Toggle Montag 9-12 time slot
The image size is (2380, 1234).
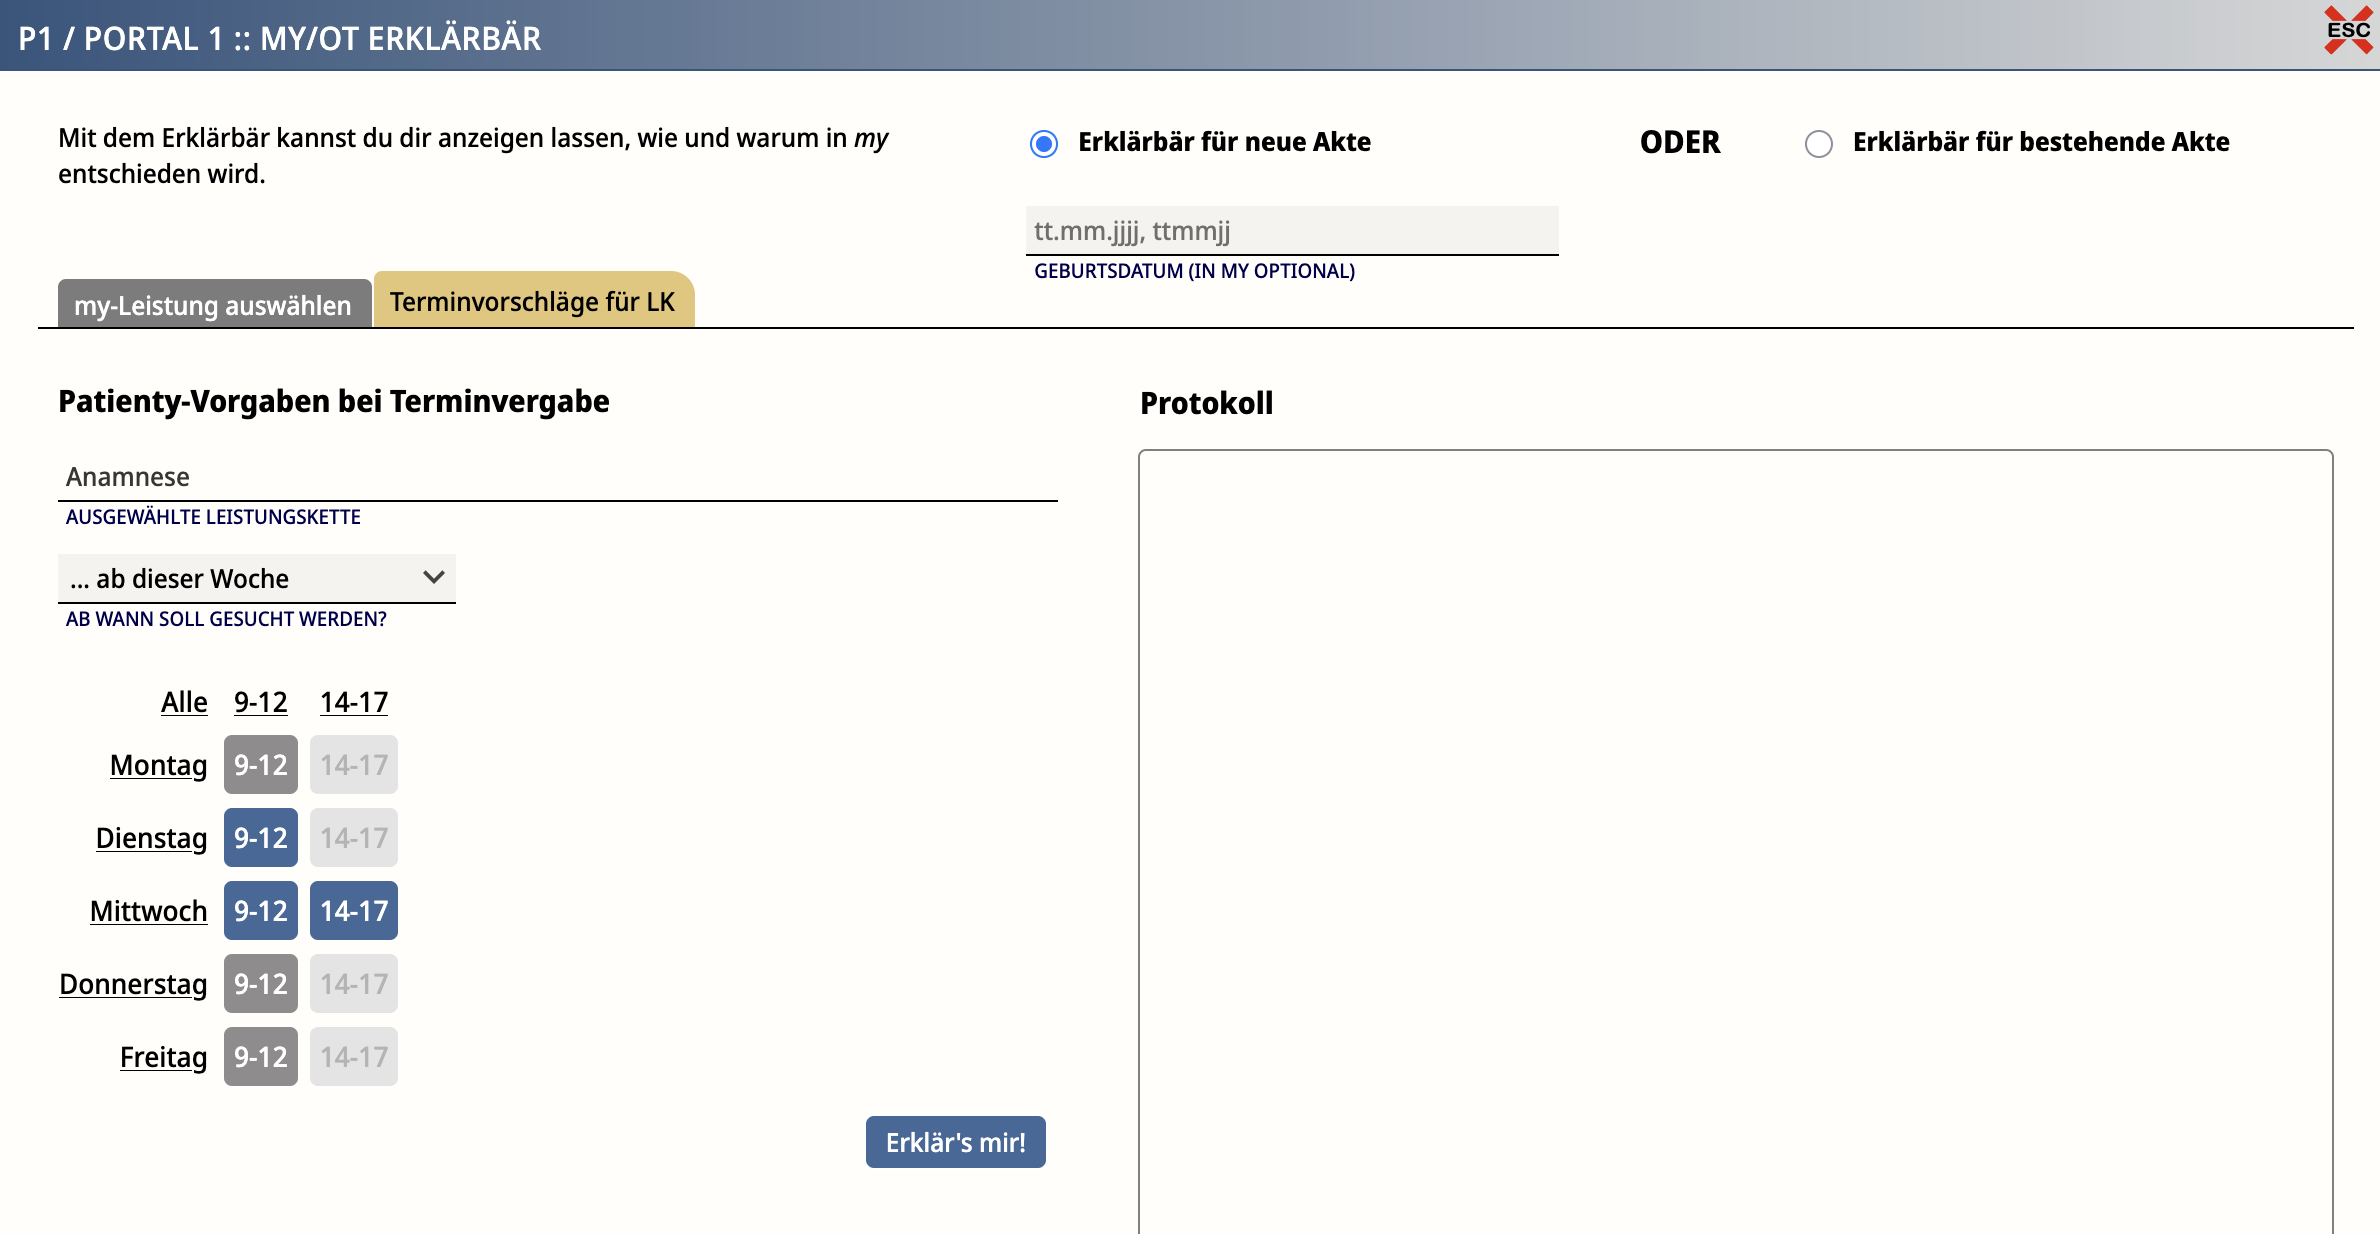(260, 765)
